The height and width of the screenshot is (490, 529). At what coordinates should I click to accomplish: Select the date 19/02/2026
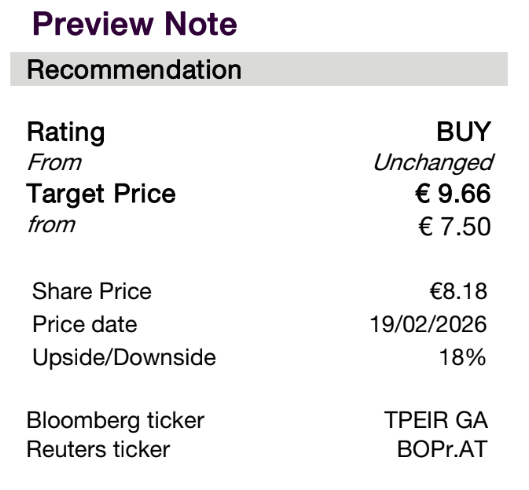coord(428,324)
